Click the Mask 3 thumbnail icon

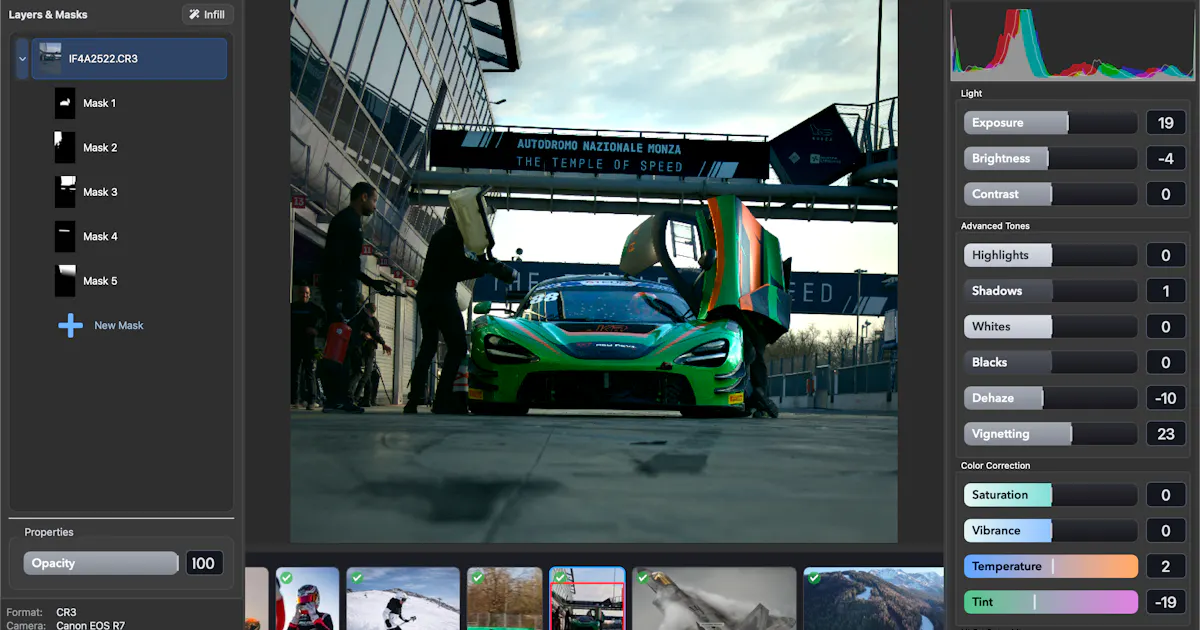coord(65,192)
